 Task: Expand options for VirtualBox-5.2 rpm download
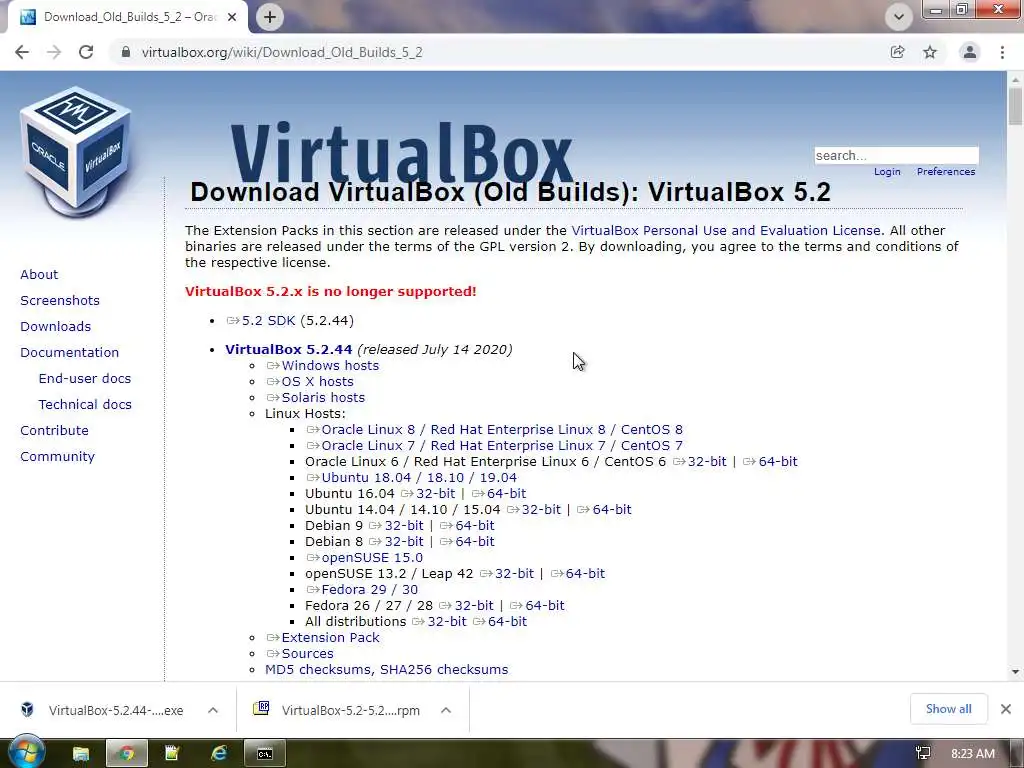[446, 710]
